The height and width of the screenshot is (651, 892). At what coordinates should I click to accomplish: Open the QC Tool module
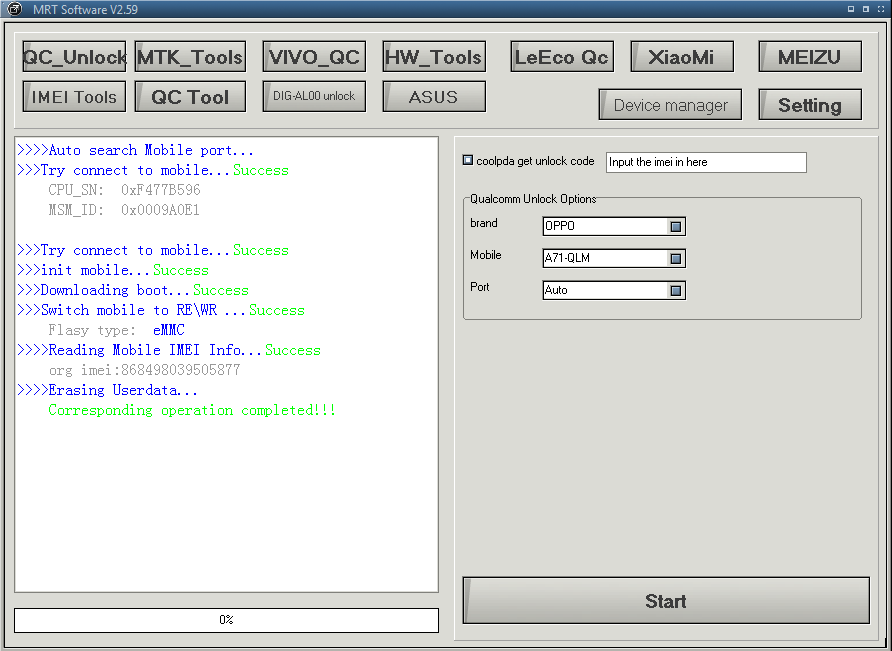click(x=190, y=96)
